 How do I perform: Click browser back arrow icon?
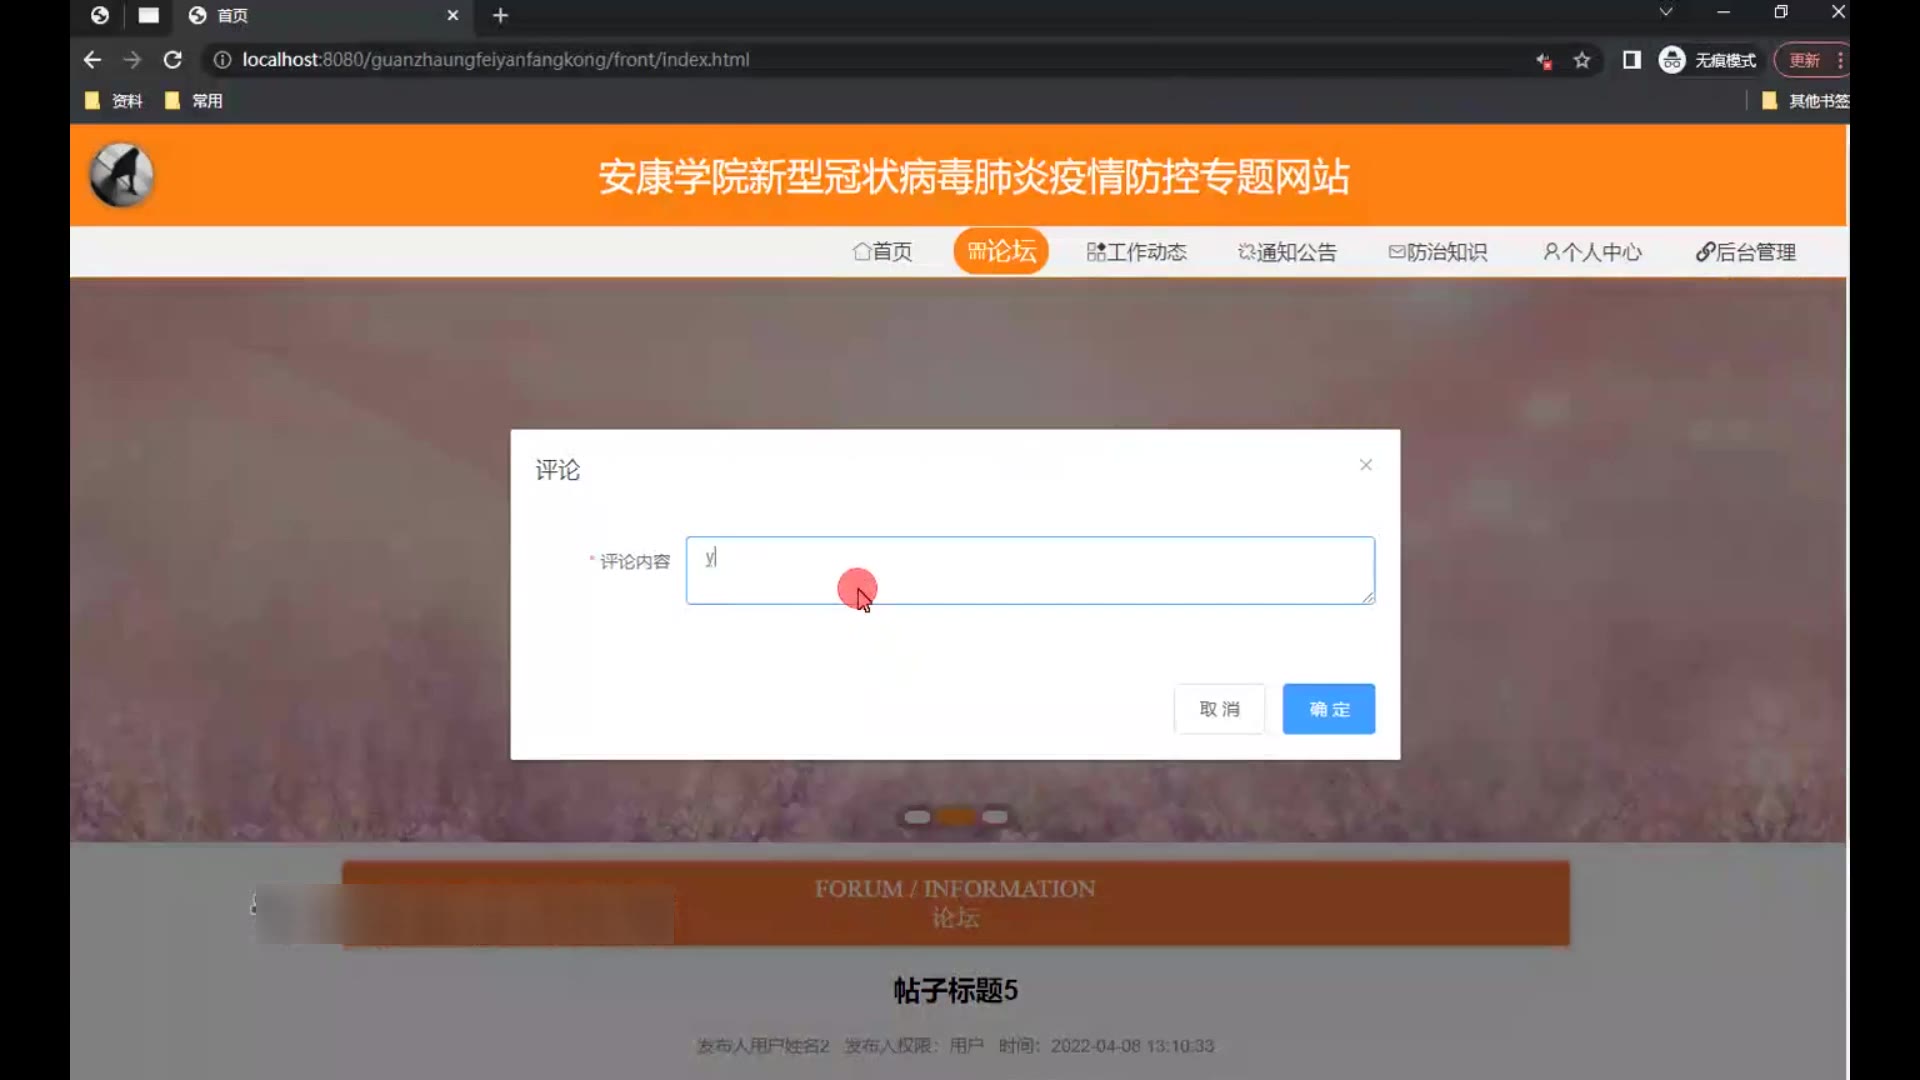[92, 60]
